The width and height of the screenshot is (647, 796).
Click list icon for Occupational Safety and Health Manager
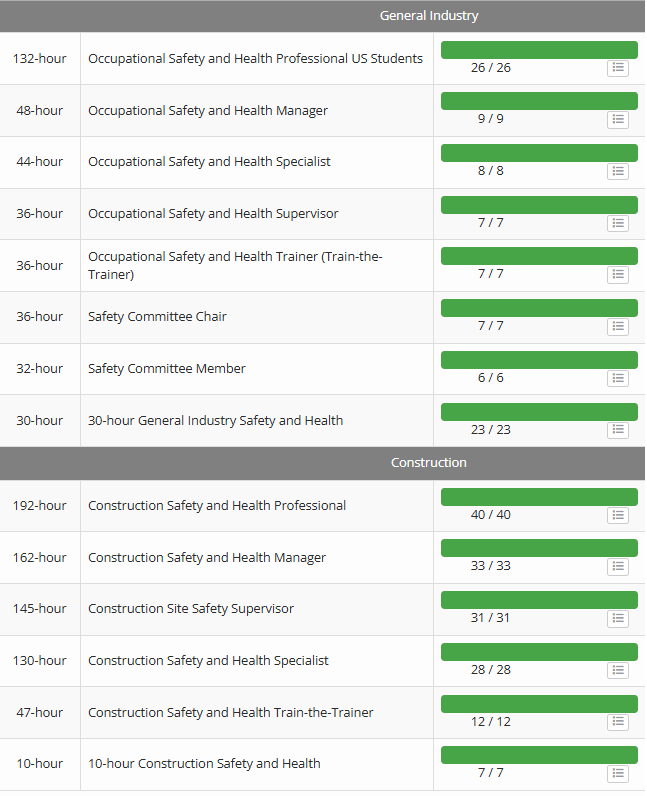click(x=618, y=120)
